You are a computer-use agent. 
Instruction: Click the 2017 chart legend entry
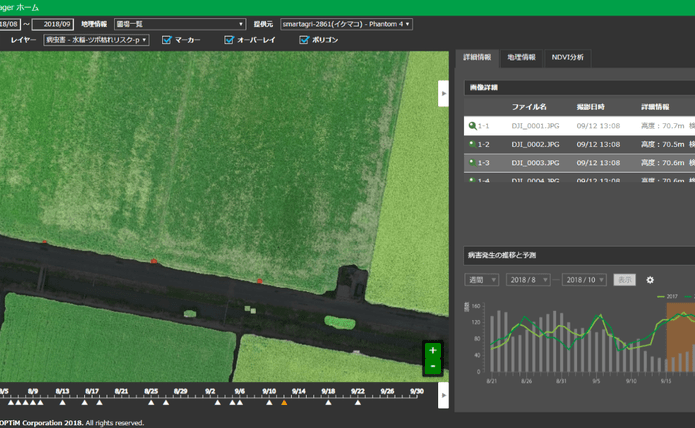coord(668,296)
